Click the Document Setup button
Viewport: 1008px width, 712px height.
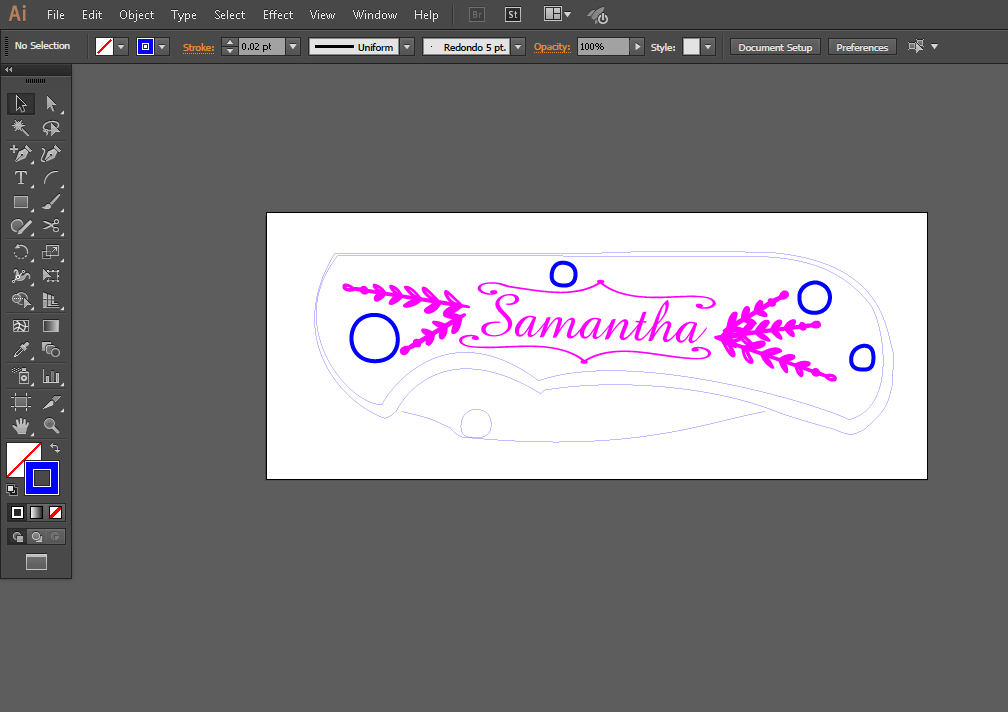[x=775, y=47]
